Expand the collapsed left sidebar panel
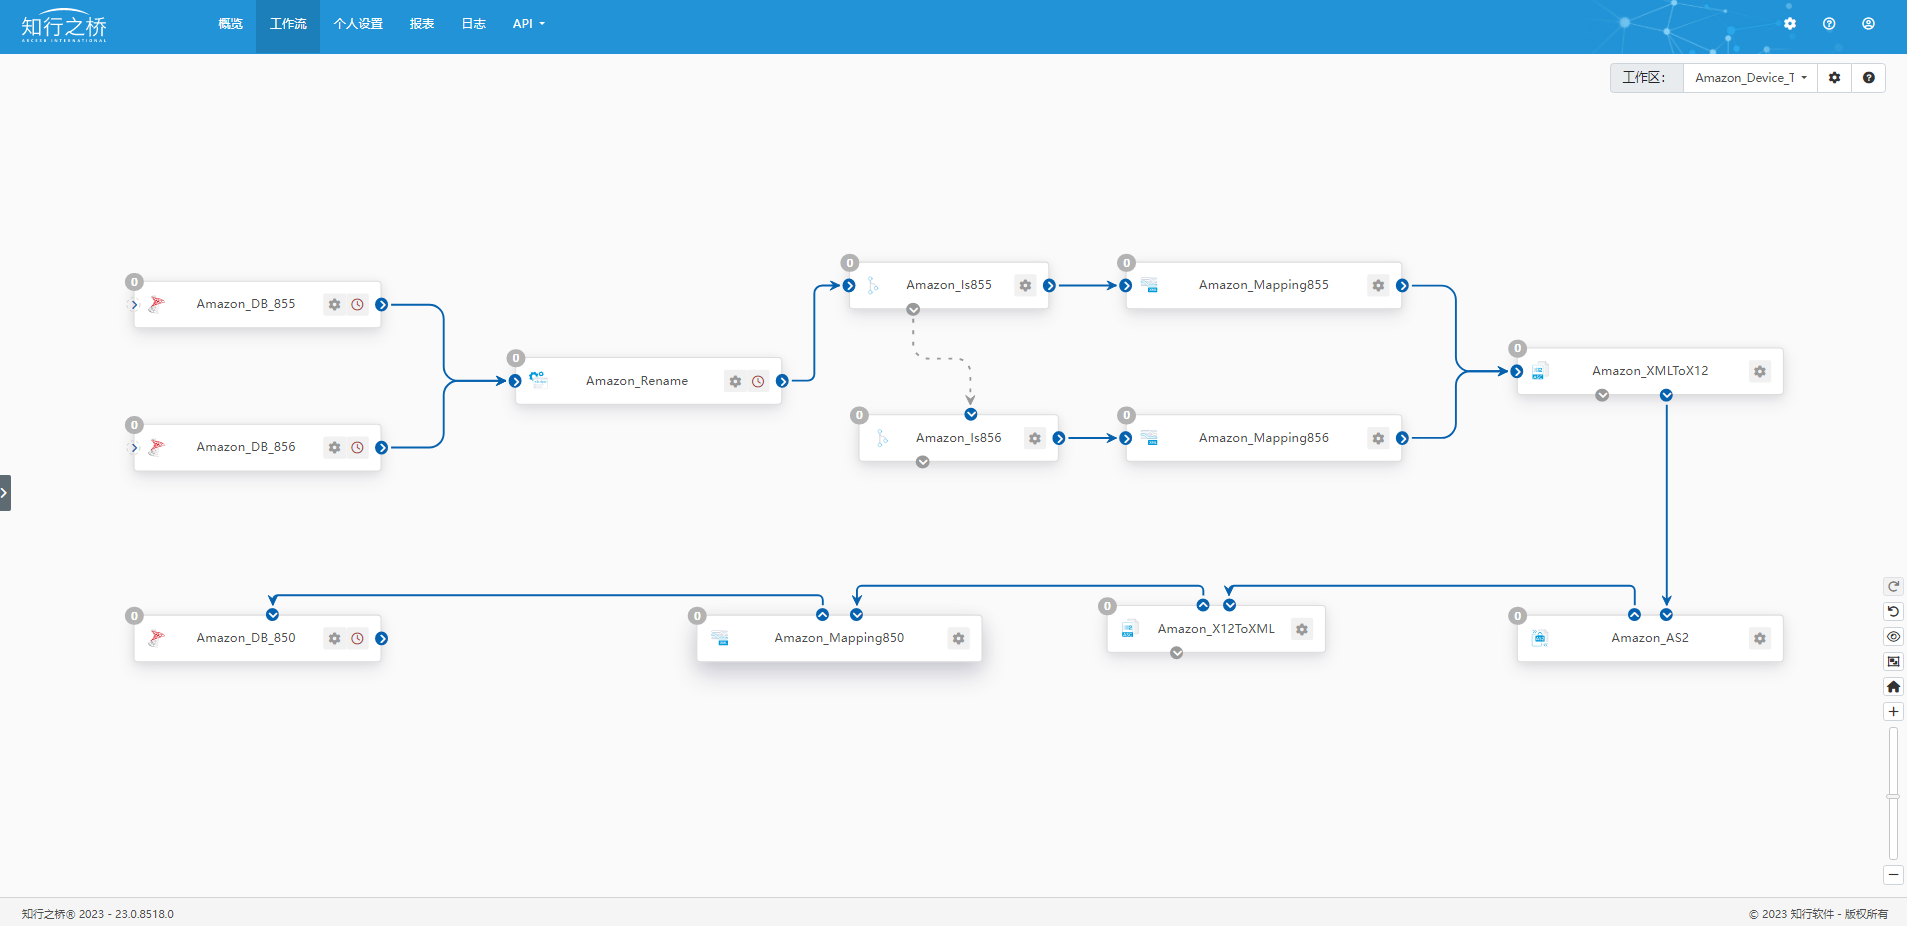The height and width of the screenshot is (926, 1907). pyautogui.click(x=5, y=493)
